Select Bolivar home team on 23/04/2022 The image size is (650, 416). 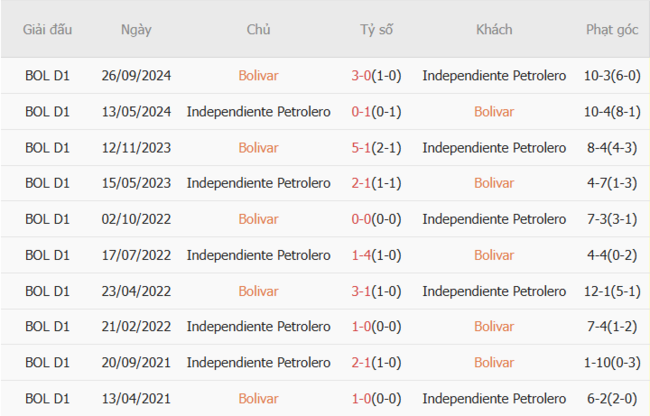258,291
